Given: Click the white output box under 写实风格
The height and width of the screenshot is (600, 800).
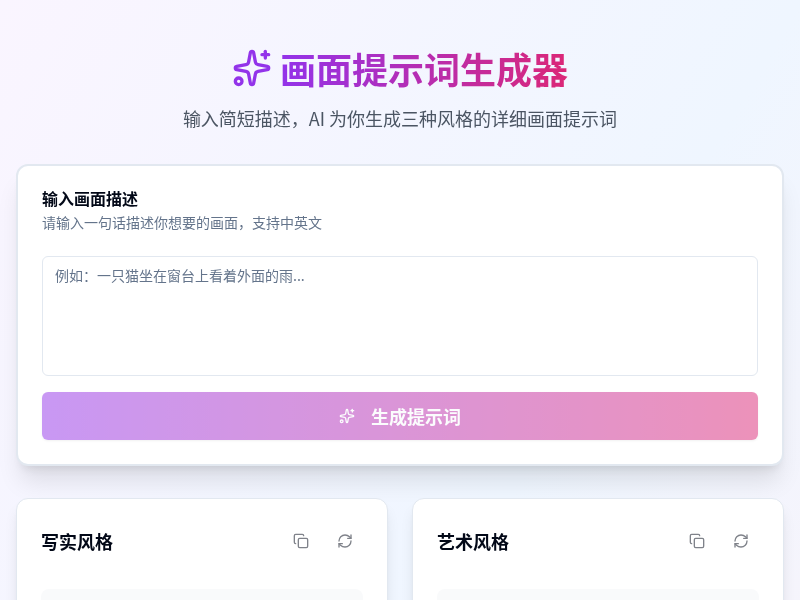Looking at the screenshot, I should [x=201, y=595].
